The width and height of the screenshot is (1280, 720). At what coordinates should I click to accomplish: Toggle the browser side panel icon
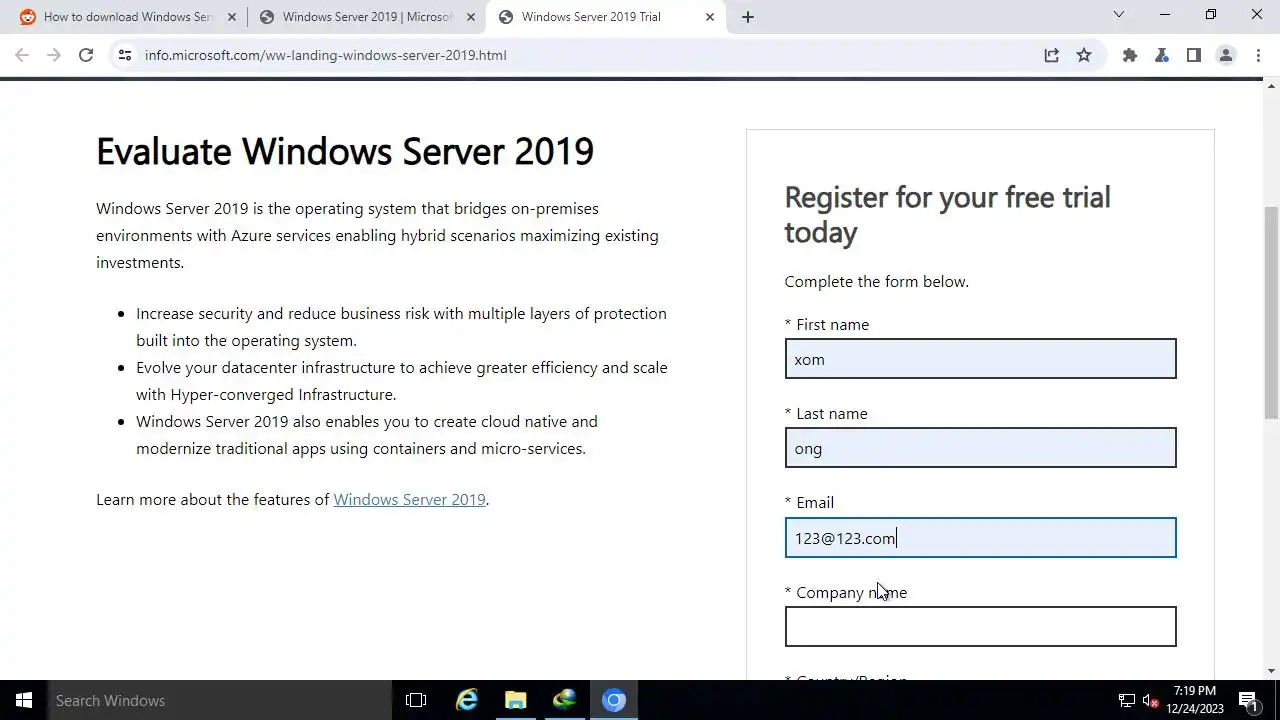tap(1194, 55)
